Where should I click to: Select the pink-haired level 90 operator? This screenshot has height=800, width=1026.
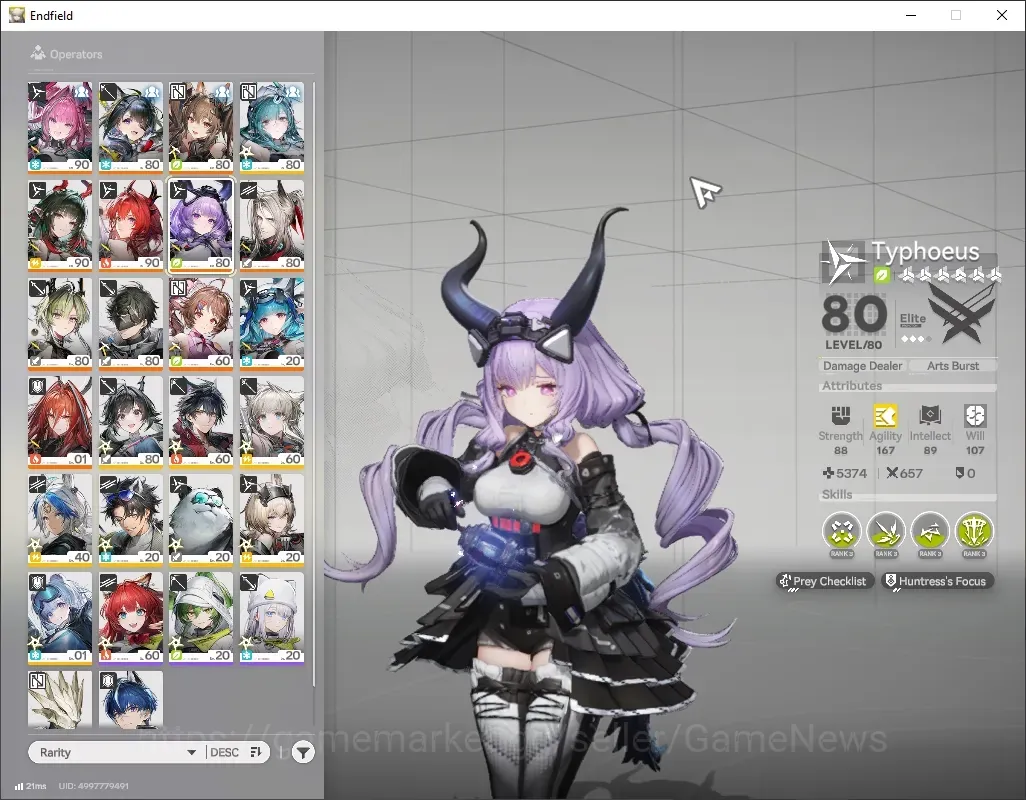point(60,127)
